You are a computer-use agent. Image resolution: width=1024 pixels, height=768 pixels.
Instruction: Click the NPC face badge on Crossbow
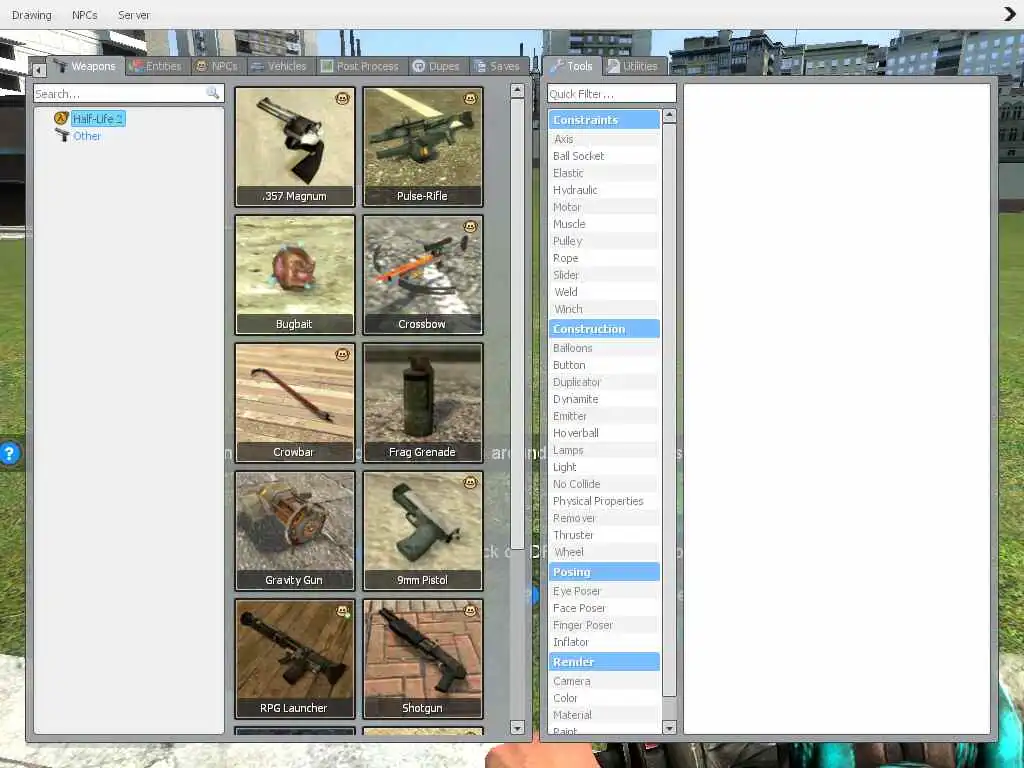(470, 227)
